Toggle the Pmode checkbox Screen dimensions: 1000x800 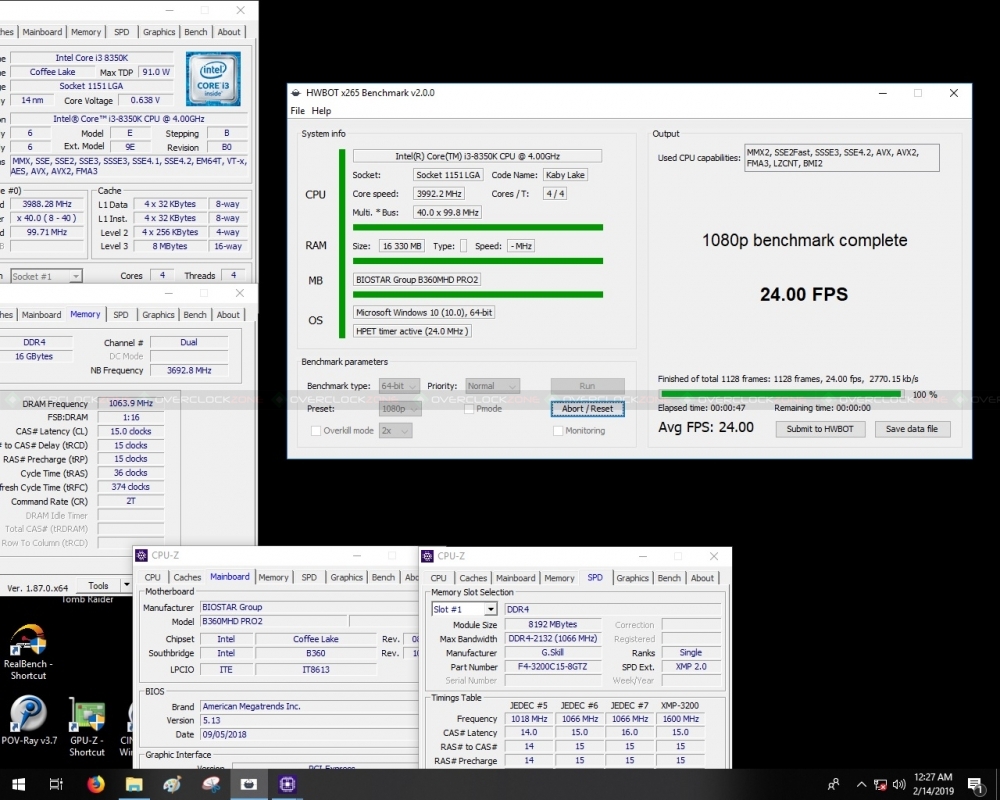point(469,409)
